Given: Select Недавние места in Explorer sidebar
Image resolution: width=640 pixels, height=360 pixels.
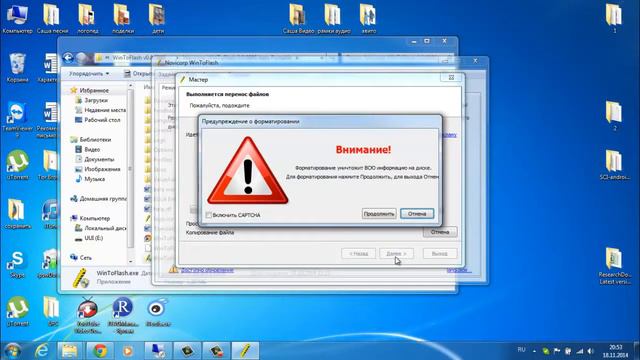Looking at the screenshot, I should pyautogui.click(x=101, y=110).
